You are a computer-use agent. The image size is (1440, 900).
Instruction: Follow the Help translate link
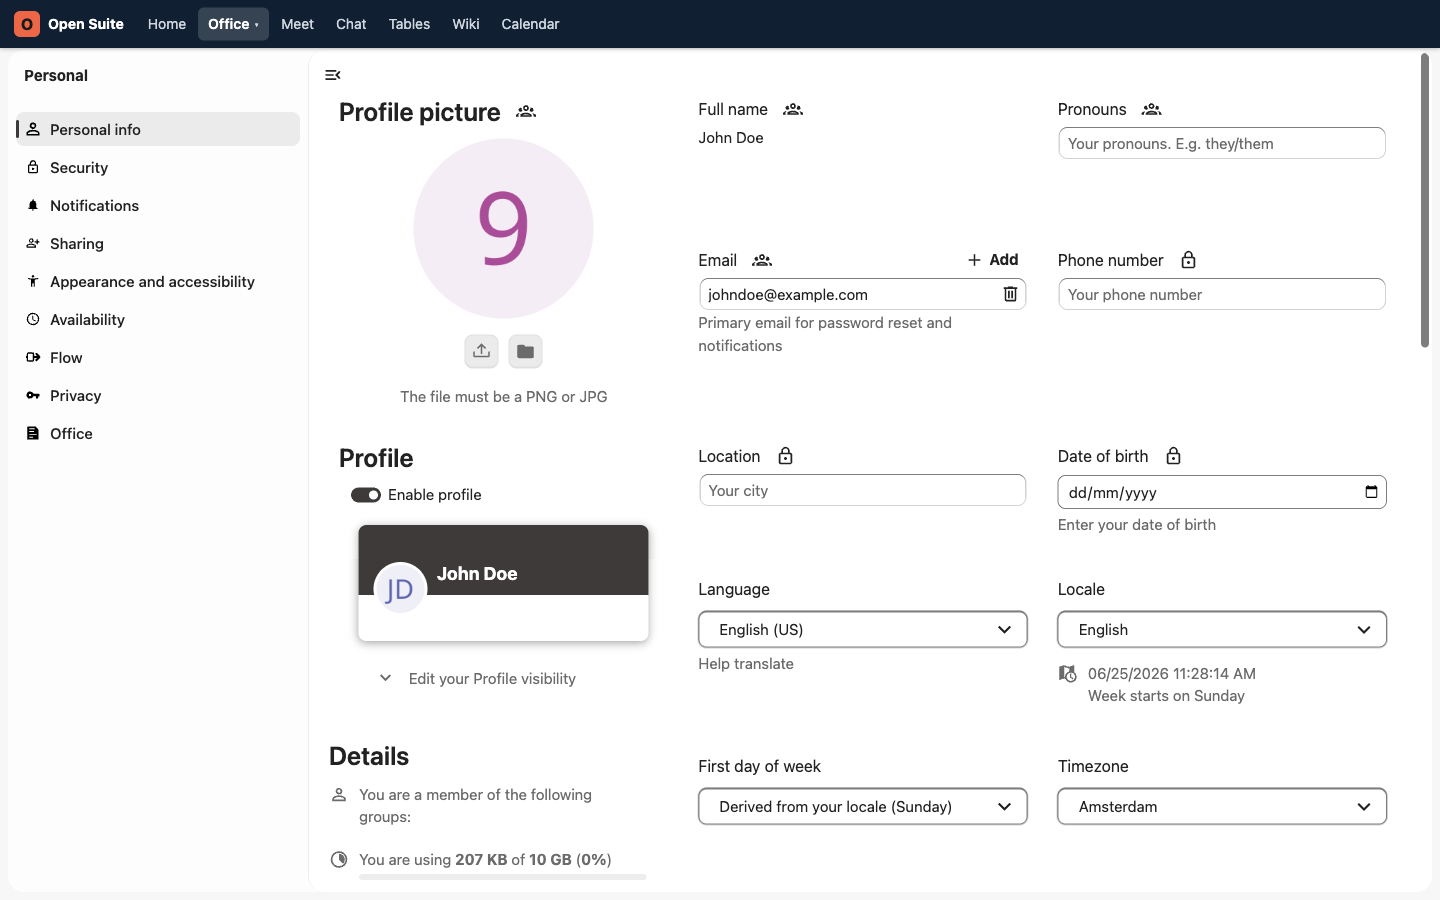click(x=746, y=664)
